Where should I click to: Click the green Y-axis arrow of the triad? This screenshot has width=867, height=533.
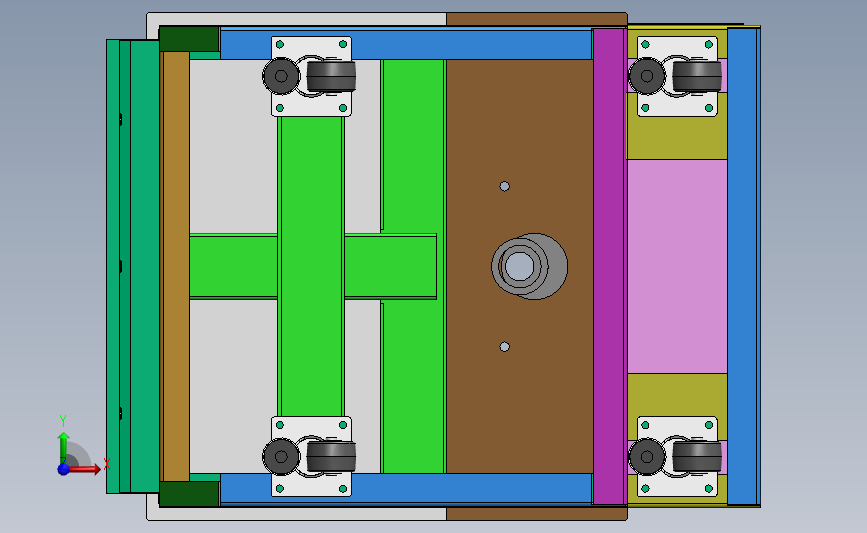coord(64,448)
